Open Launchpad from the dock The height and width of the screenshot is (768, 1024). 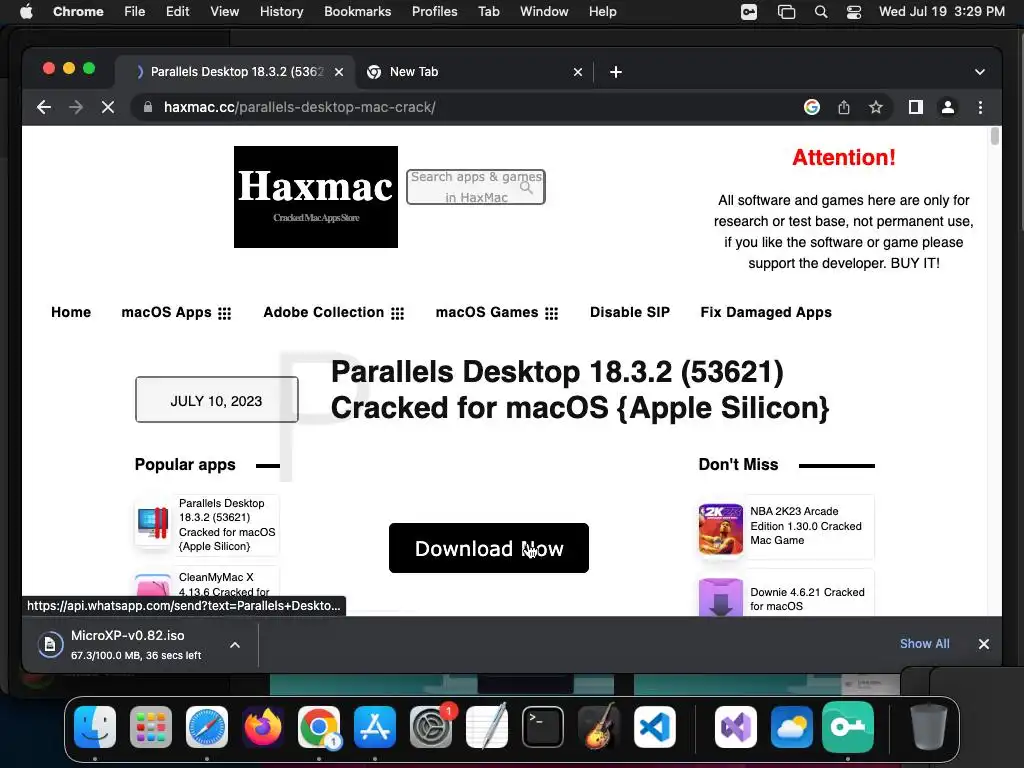tap(151, 727)
